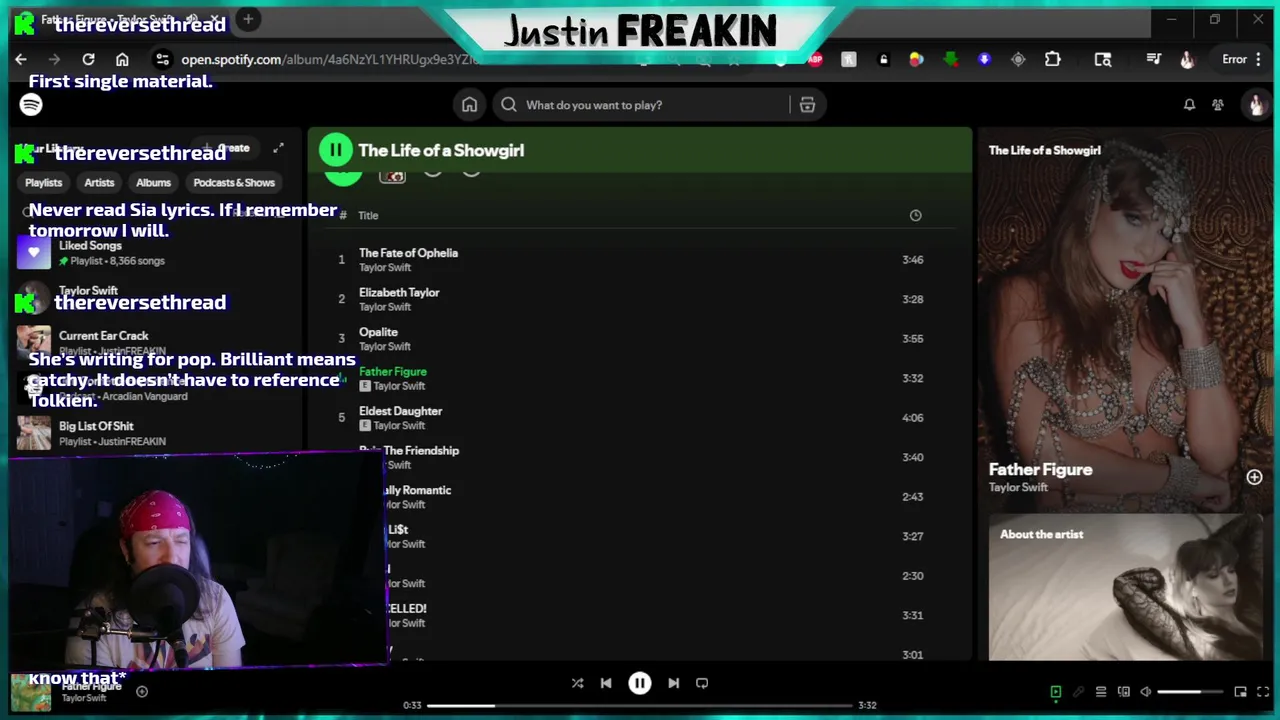Click the Title column header
The image size is (1280, 720).
368,215
